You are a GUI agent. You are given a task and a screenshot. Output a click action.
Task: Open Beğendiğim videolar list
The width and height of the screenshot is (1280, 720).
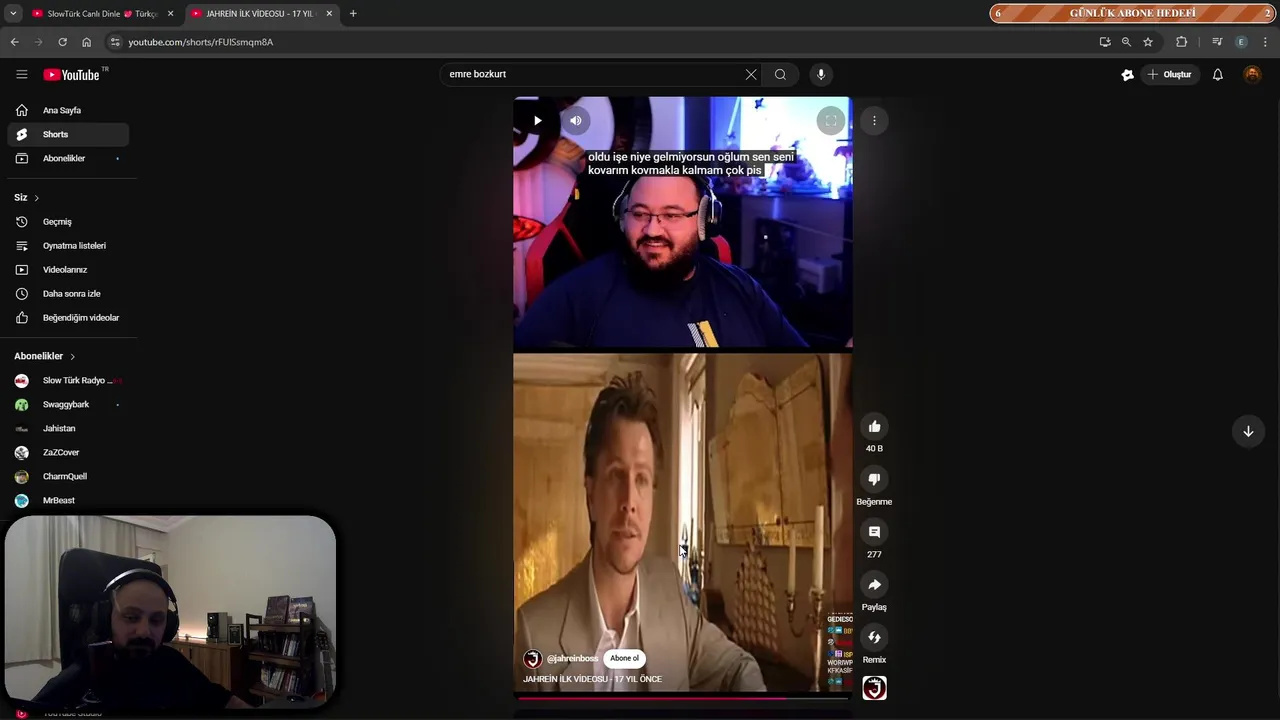(68, 317)
